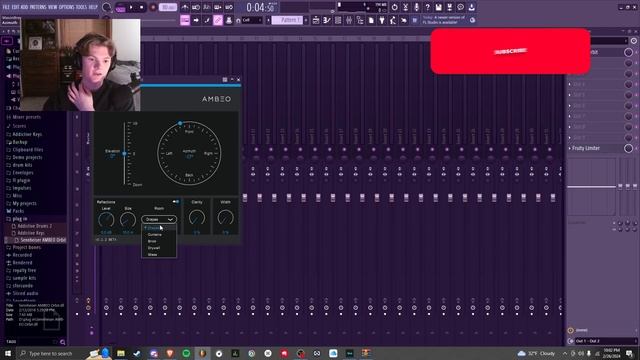640x360 pixels.
Task: Open the FILE menu
Action: tap(6, 7)
